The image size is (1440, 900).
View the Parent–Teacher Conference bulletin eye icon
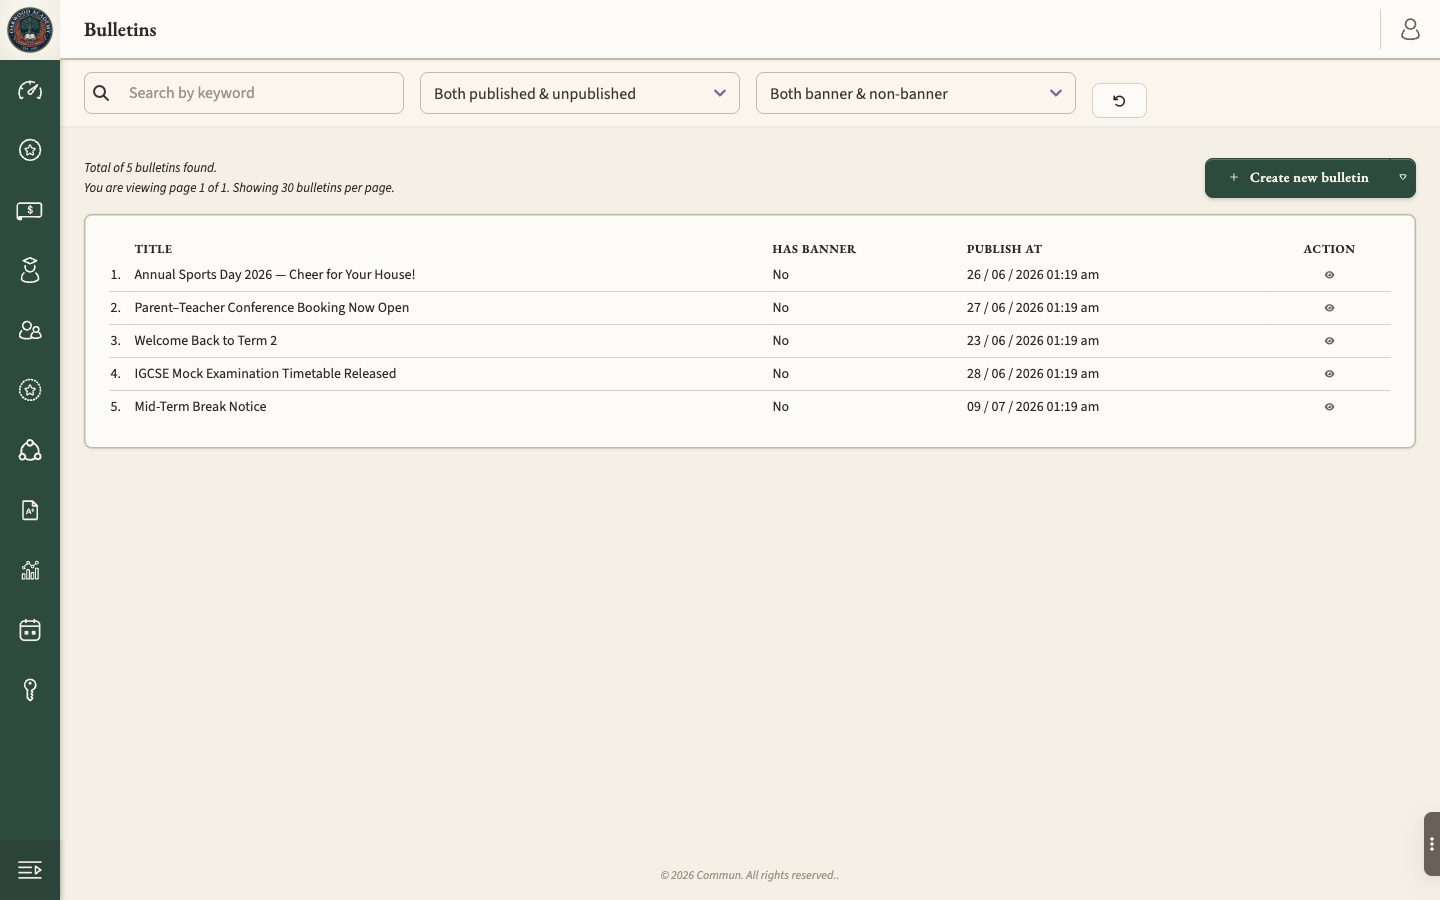(1329, 308)
